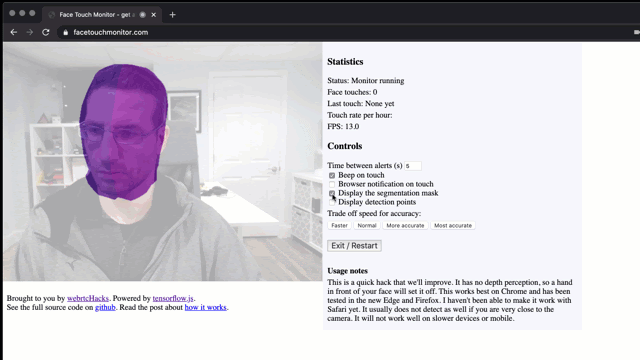640x360 pixels.
Task: Disable Beep on touch checkbox
Action: pyautogui.click(x=332, y=176)
